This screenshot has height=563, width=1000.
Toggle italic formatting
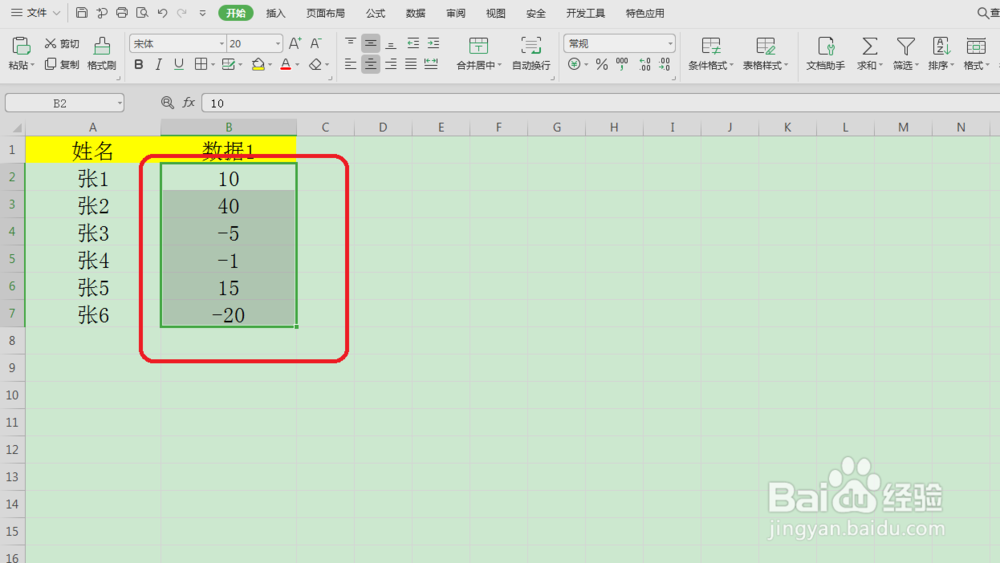pos(159,64)
